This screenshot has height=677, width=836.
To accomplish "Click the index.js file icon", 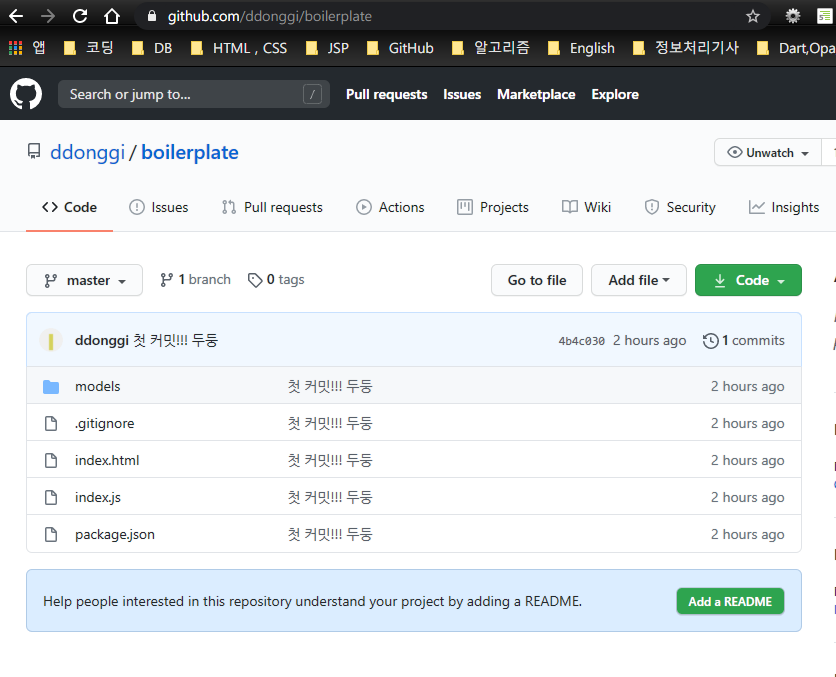I will click(x=51, y=497).
